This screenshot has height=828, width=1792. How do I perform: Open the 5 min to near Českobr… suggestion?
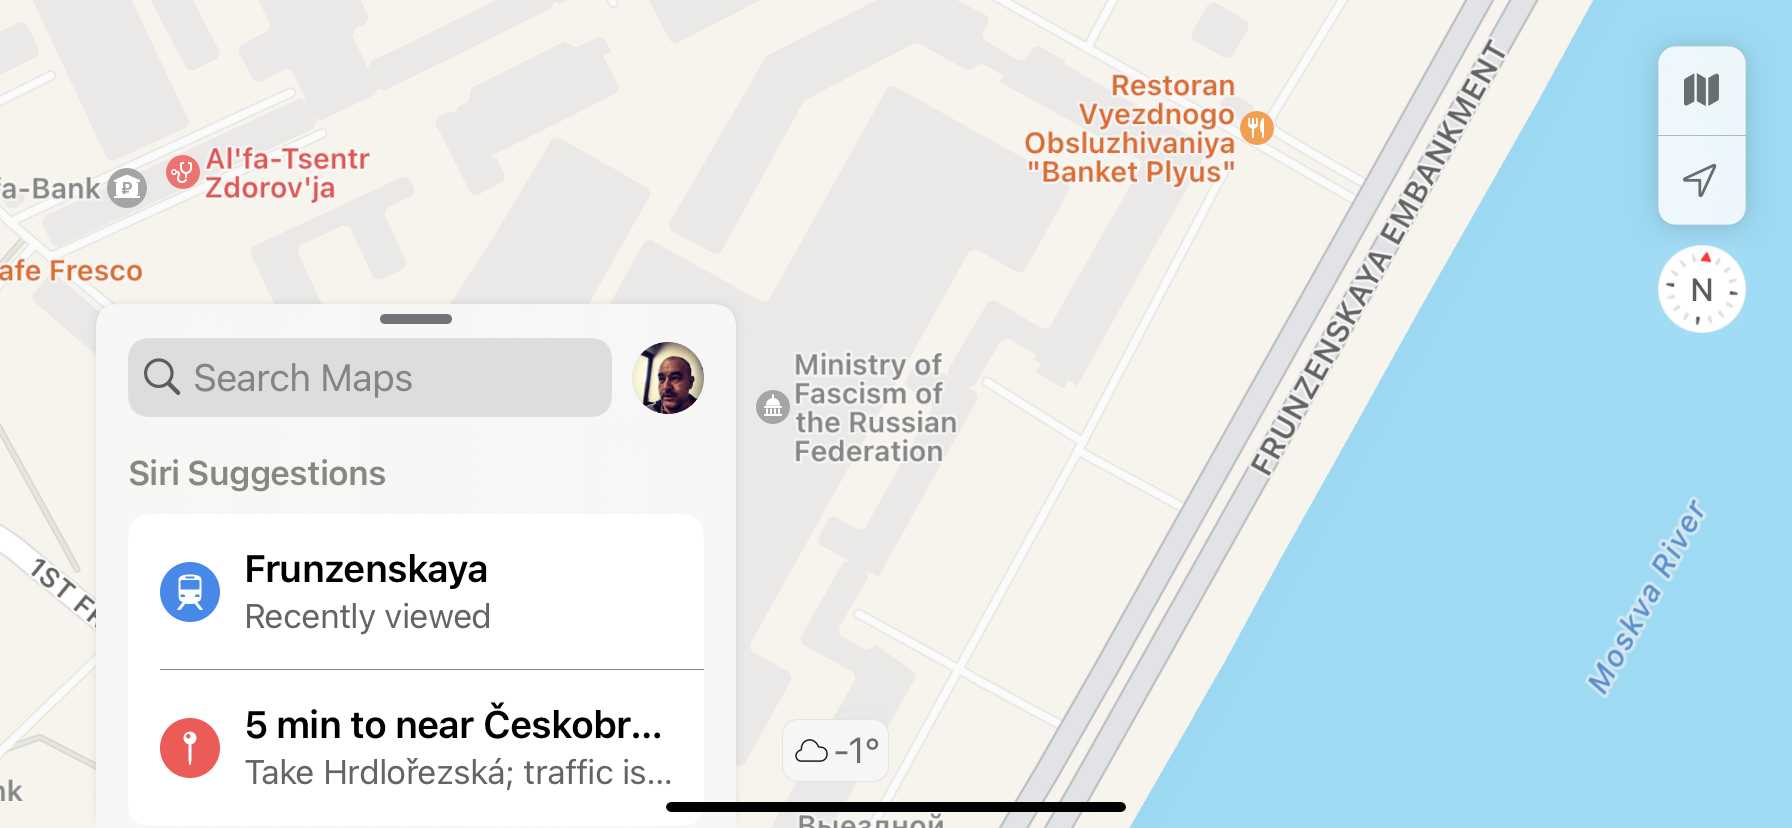pyautogui.click(x=416, y=748)
